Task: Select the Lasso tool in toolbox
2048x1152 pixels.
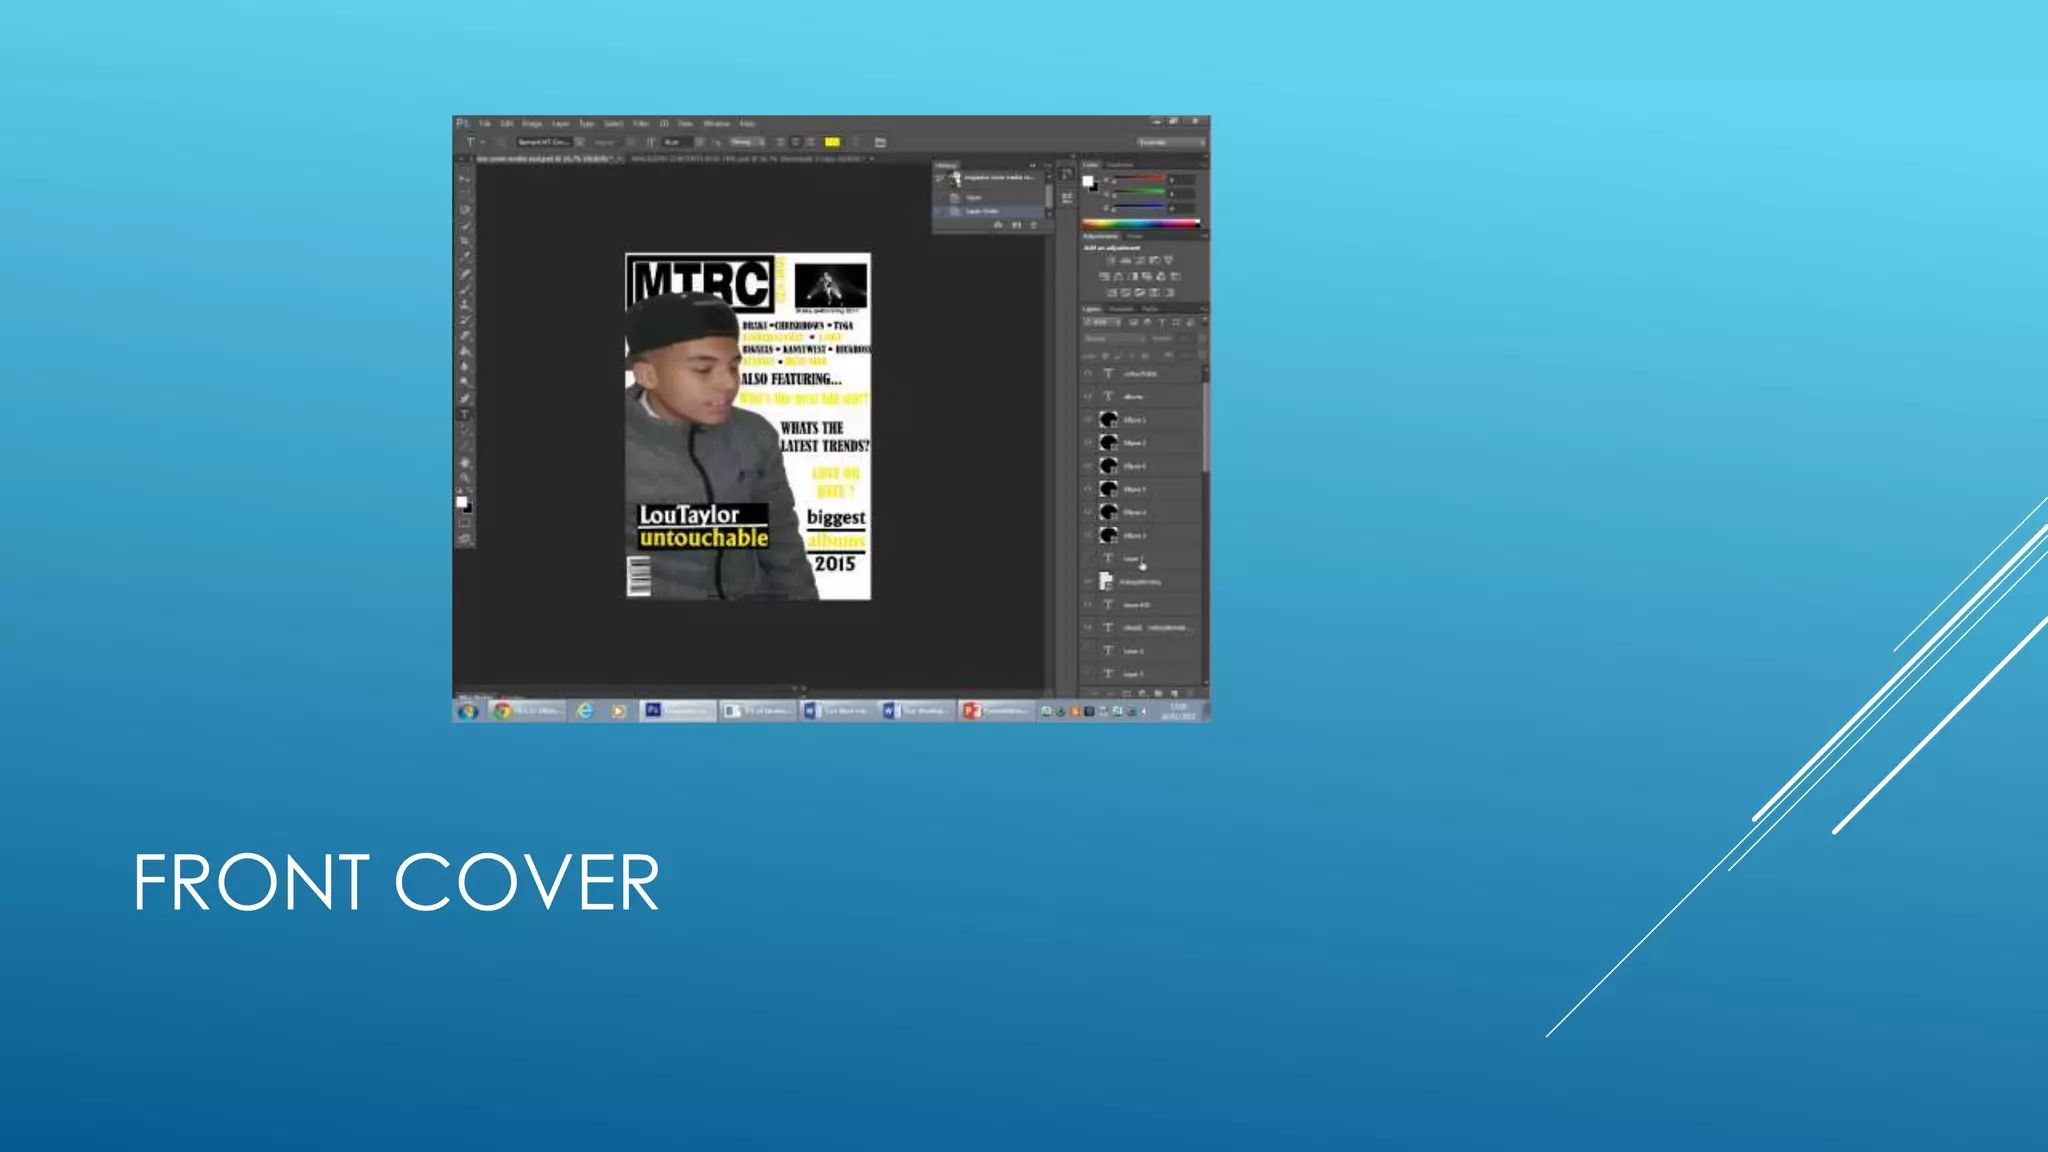Action: 464,210
